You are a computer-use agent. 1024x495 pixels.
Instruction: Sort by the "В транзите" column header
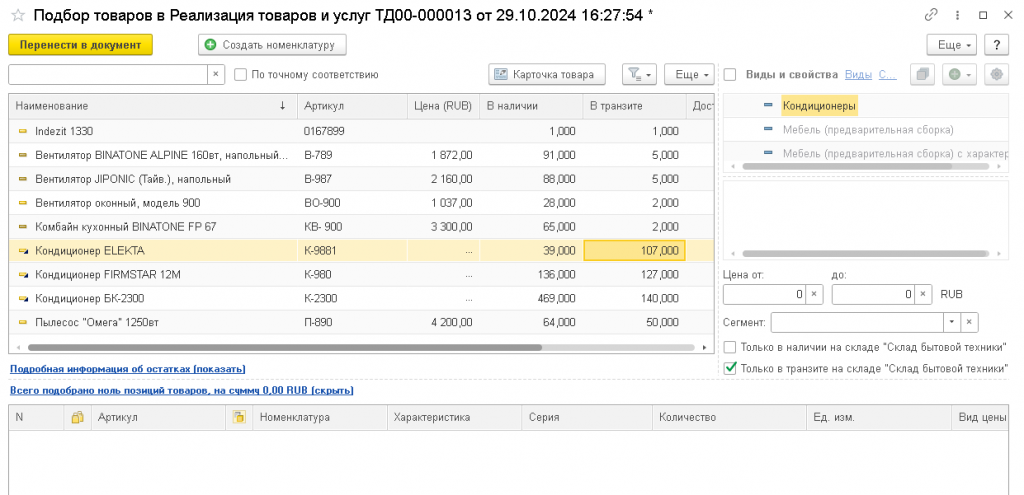[634, 106]
